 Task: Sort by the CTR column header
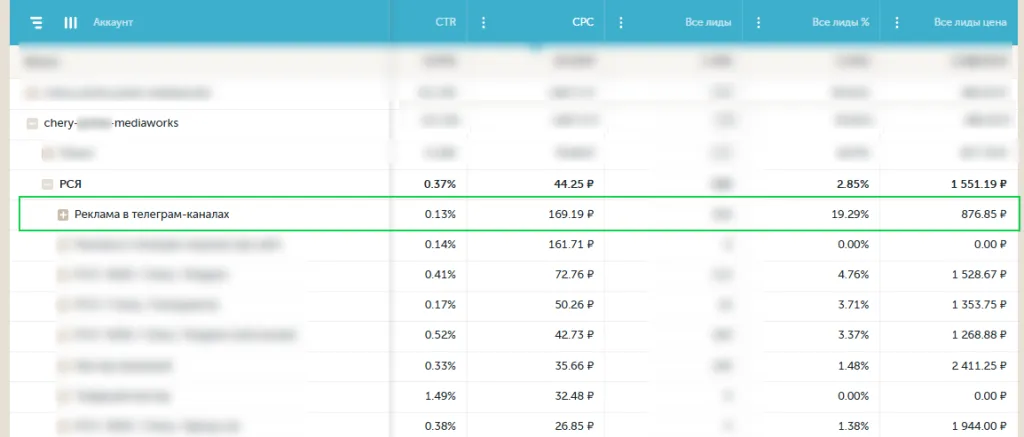coord(446,22)
